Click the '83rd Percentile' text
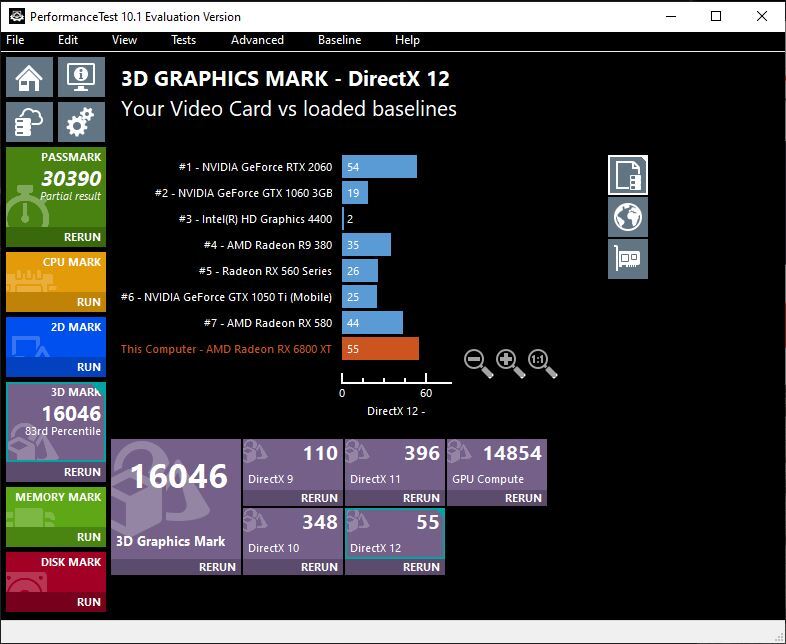Screen dimensions: 786x644 click(63, 432)
